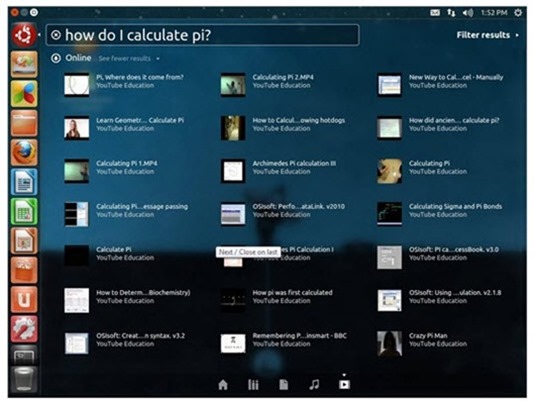Open the Calculating Pi video with the hand thumbnail

point(389,171)
